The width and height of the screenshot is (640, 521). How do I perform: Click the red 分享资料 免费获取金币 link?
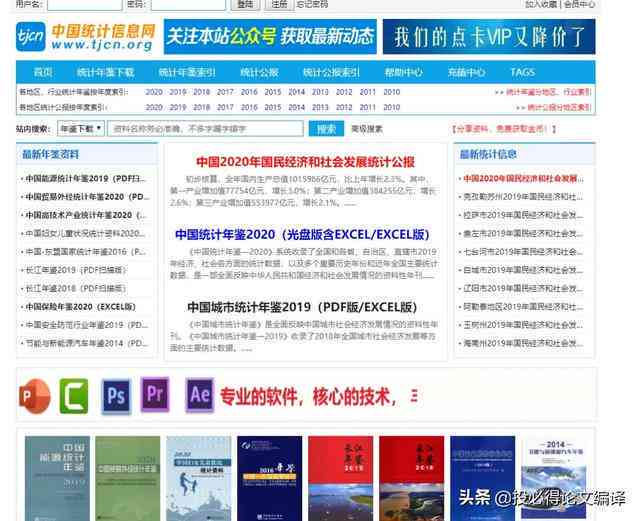click(504, 129)
